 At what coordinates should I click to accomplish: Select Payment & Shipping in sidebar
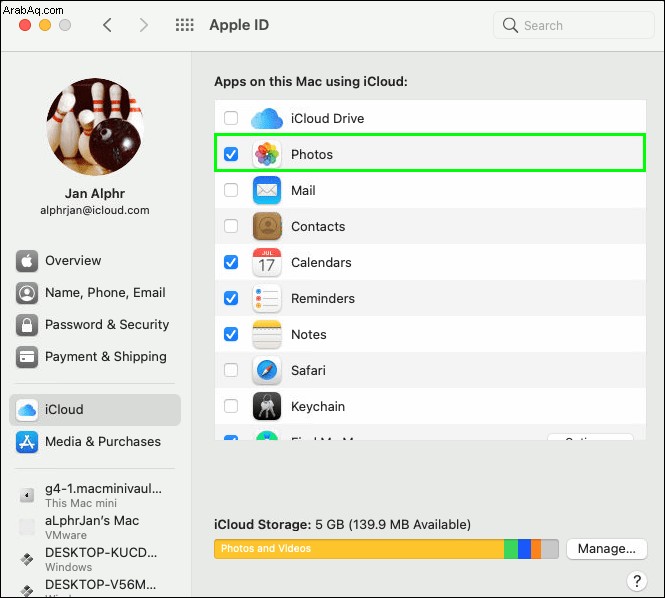95,357
